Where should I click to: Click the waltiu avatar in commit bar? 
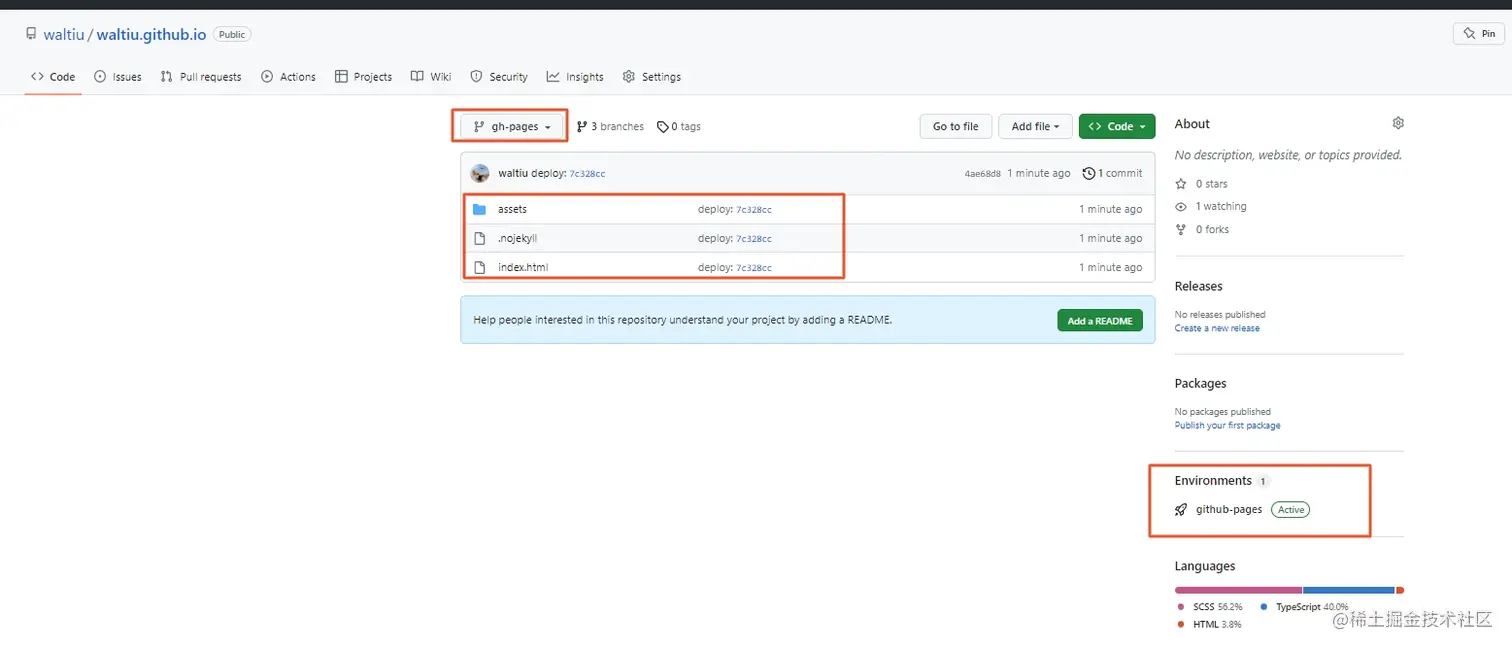pos(480,173)
